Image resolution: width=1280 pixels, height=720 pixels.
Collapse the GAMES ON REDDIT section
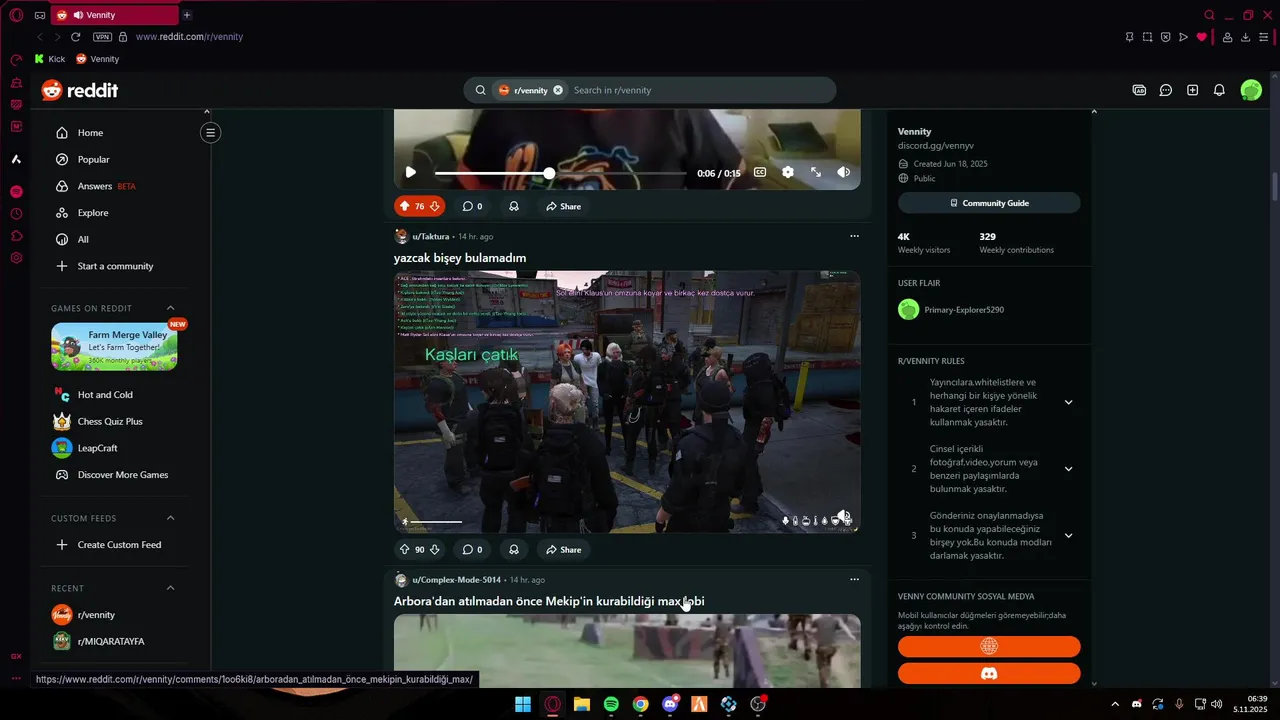click(x=170, y=308)
